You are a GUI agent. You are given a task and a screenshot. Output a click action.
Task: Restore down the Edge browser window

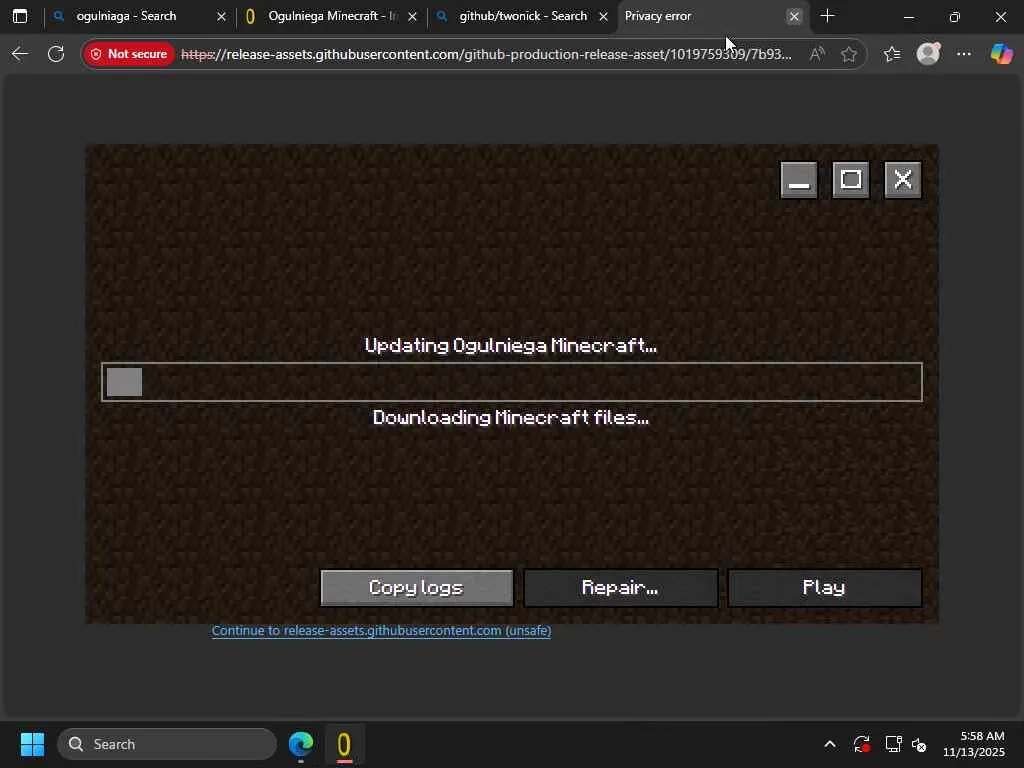click(x=955, y=16)
